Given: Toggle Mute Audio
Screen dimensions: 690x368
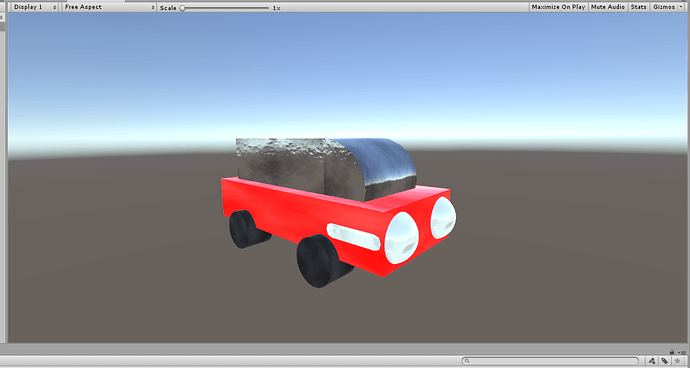Looking at the screenshot, I should pos(608,7).
